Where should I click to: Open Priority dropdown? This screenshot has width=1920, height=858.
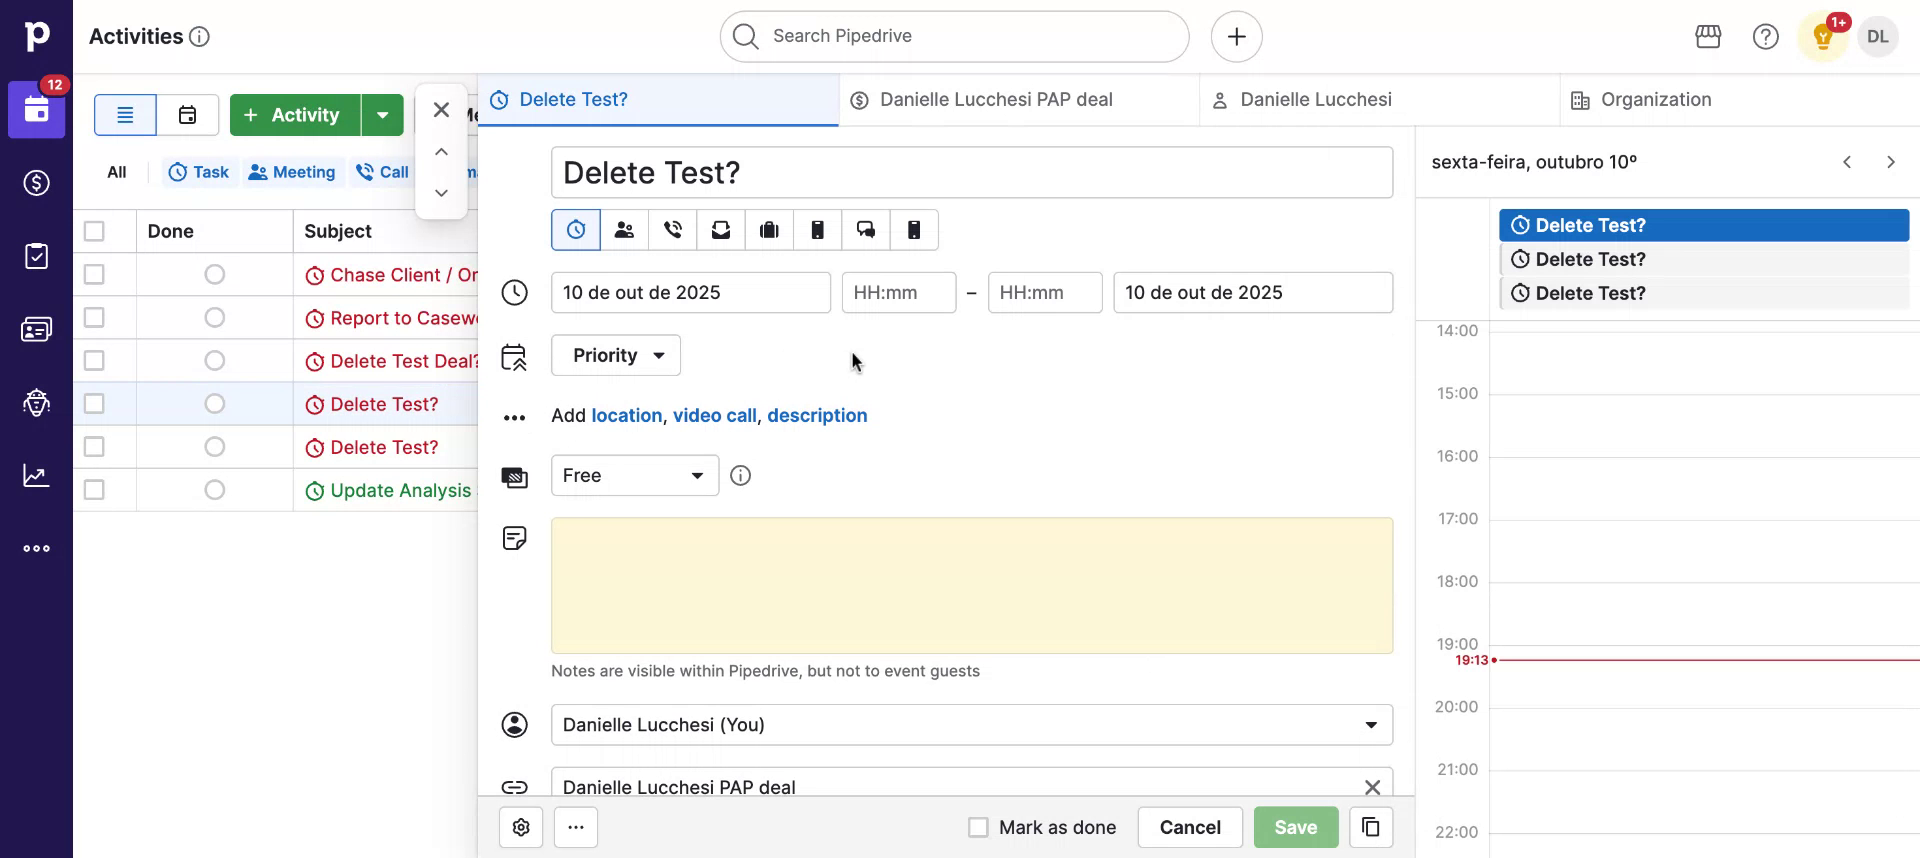(x=616, y=355)
